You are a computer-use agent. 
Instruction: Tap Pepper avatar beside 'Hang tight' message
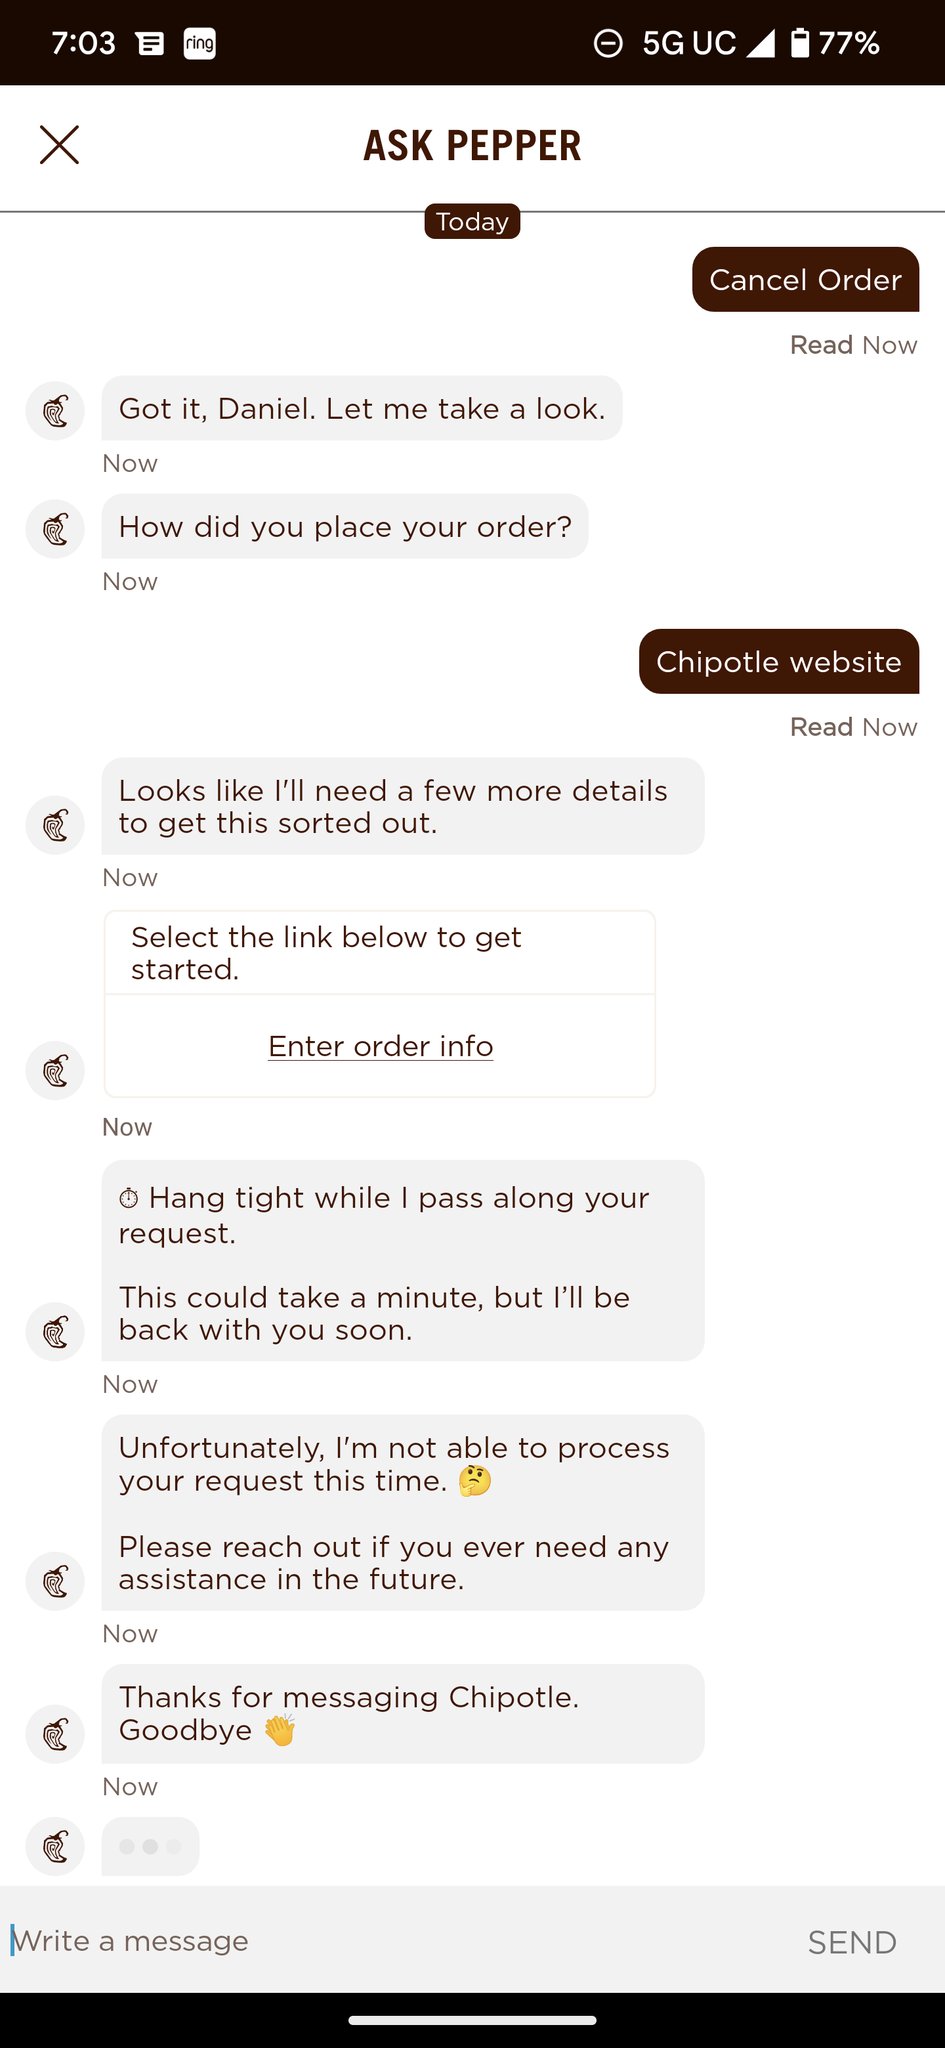tap(55, 1332)
